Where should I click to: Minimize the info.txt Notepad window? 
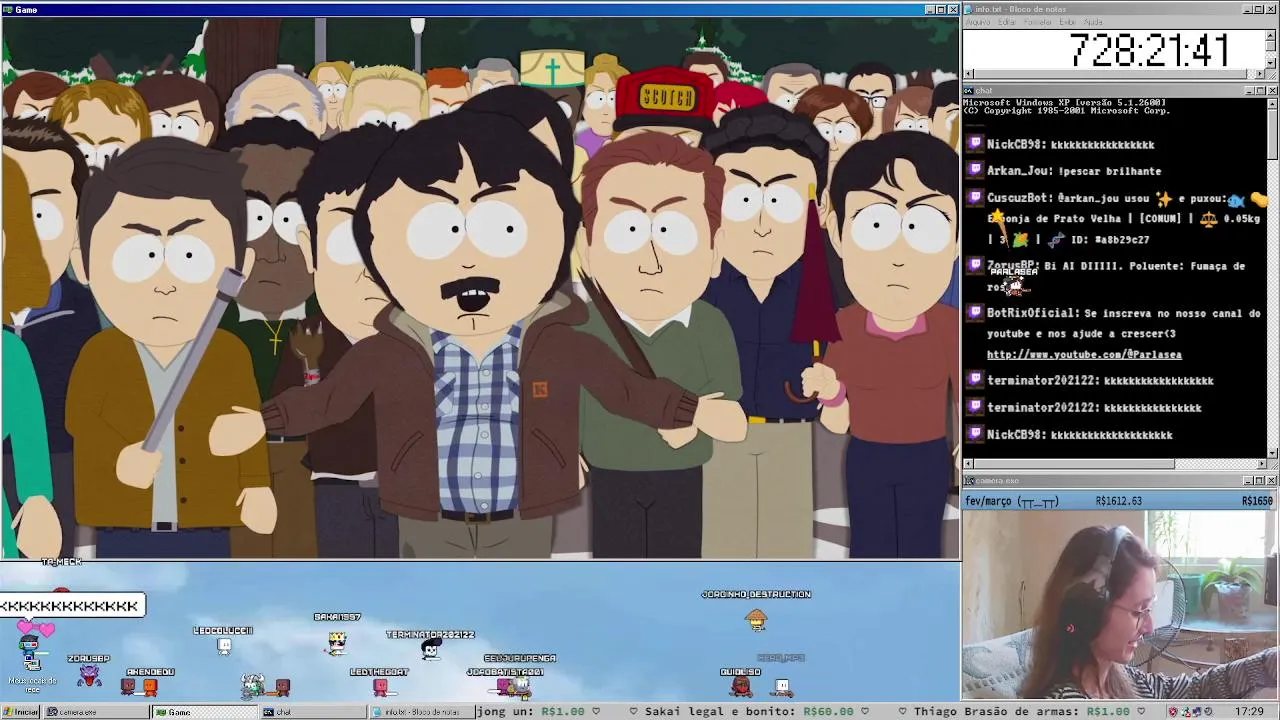click(x=1246, y=9)
